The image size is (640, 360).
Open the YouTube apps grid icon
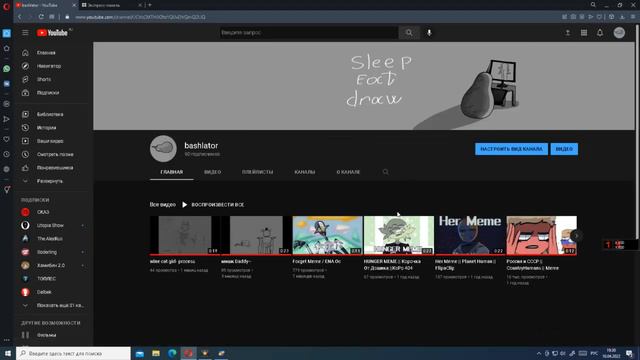click(x=584, y=33)
